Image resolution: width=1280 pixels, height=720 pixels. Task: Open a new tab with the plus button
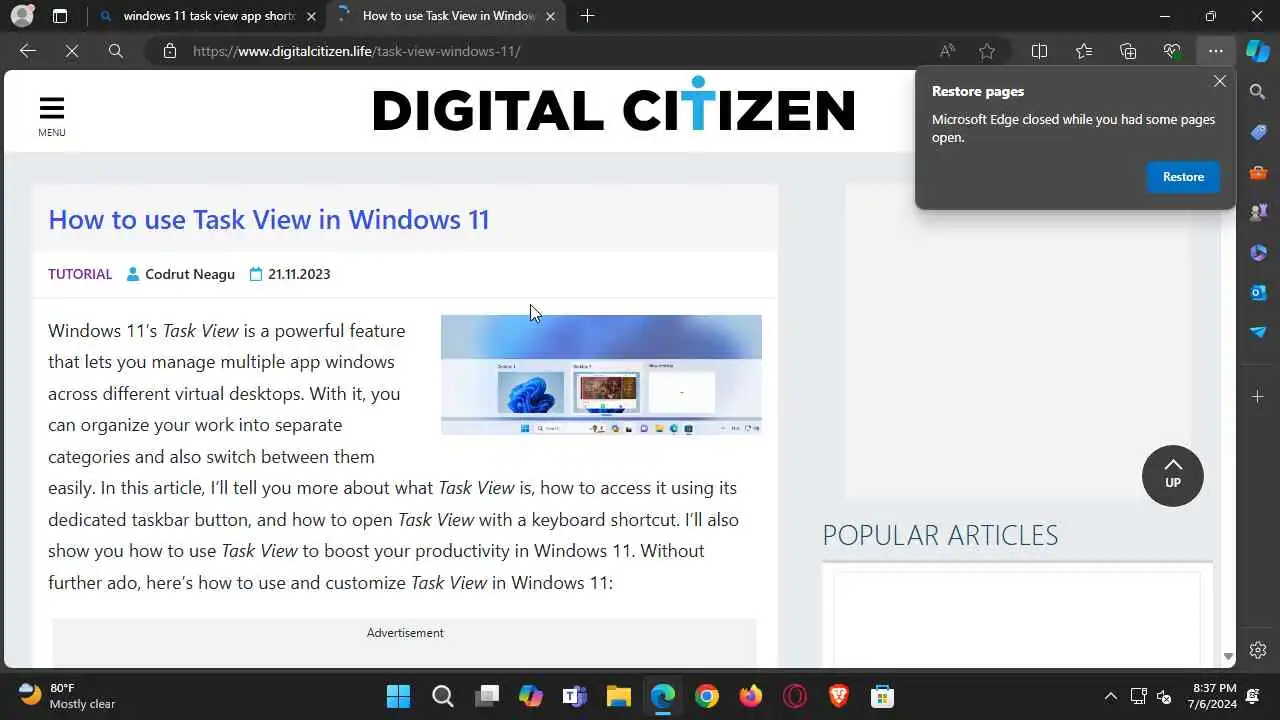pyautogui.click(x=587, y=16)
